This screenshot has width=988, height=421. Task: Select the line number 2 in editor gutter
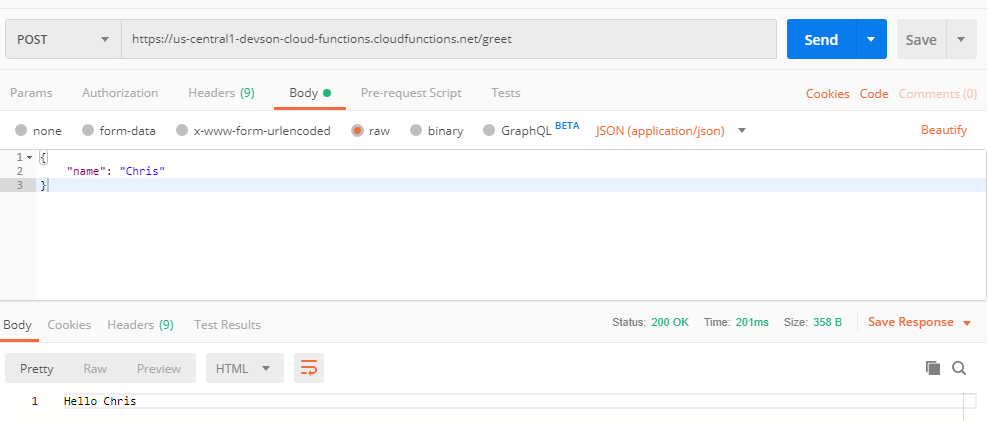coord(20,171)
